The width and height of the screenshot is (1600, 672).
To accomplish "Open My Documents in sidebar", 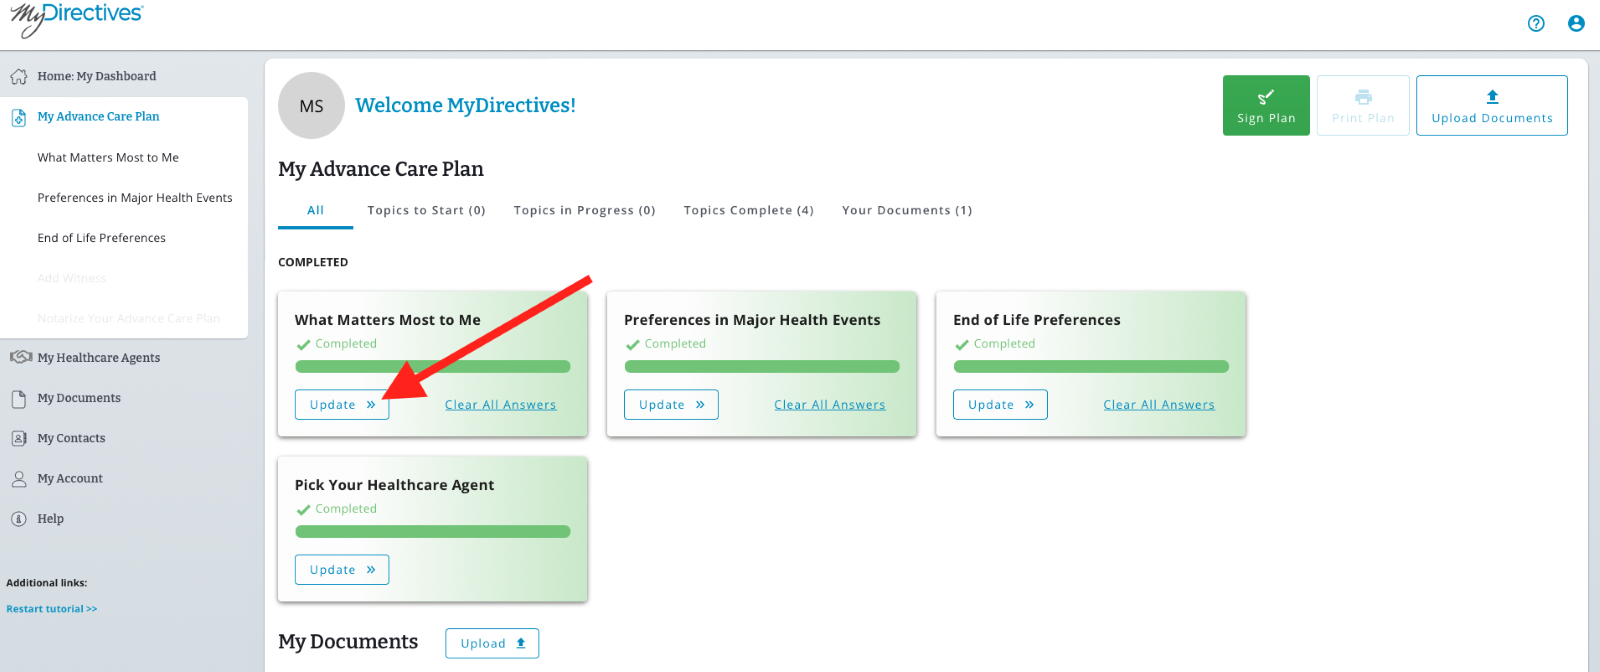I will pyautogui.click(x=79, y=398).
